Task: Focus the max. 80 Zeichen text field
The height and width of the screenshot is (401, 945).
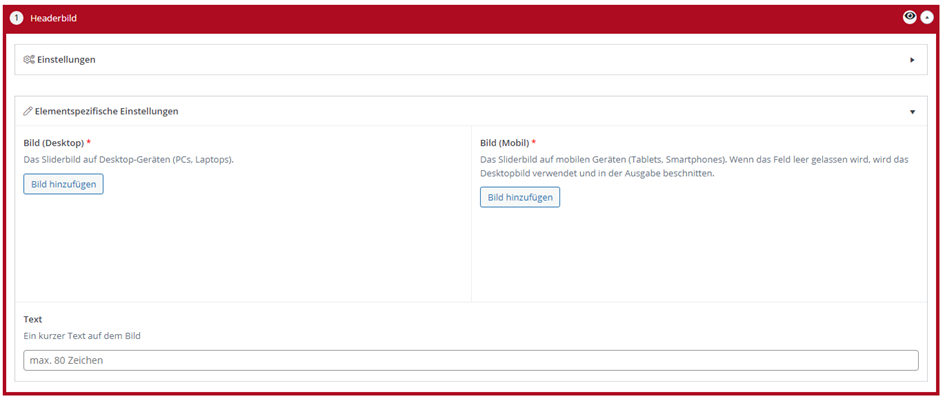Action: [470, 360]
